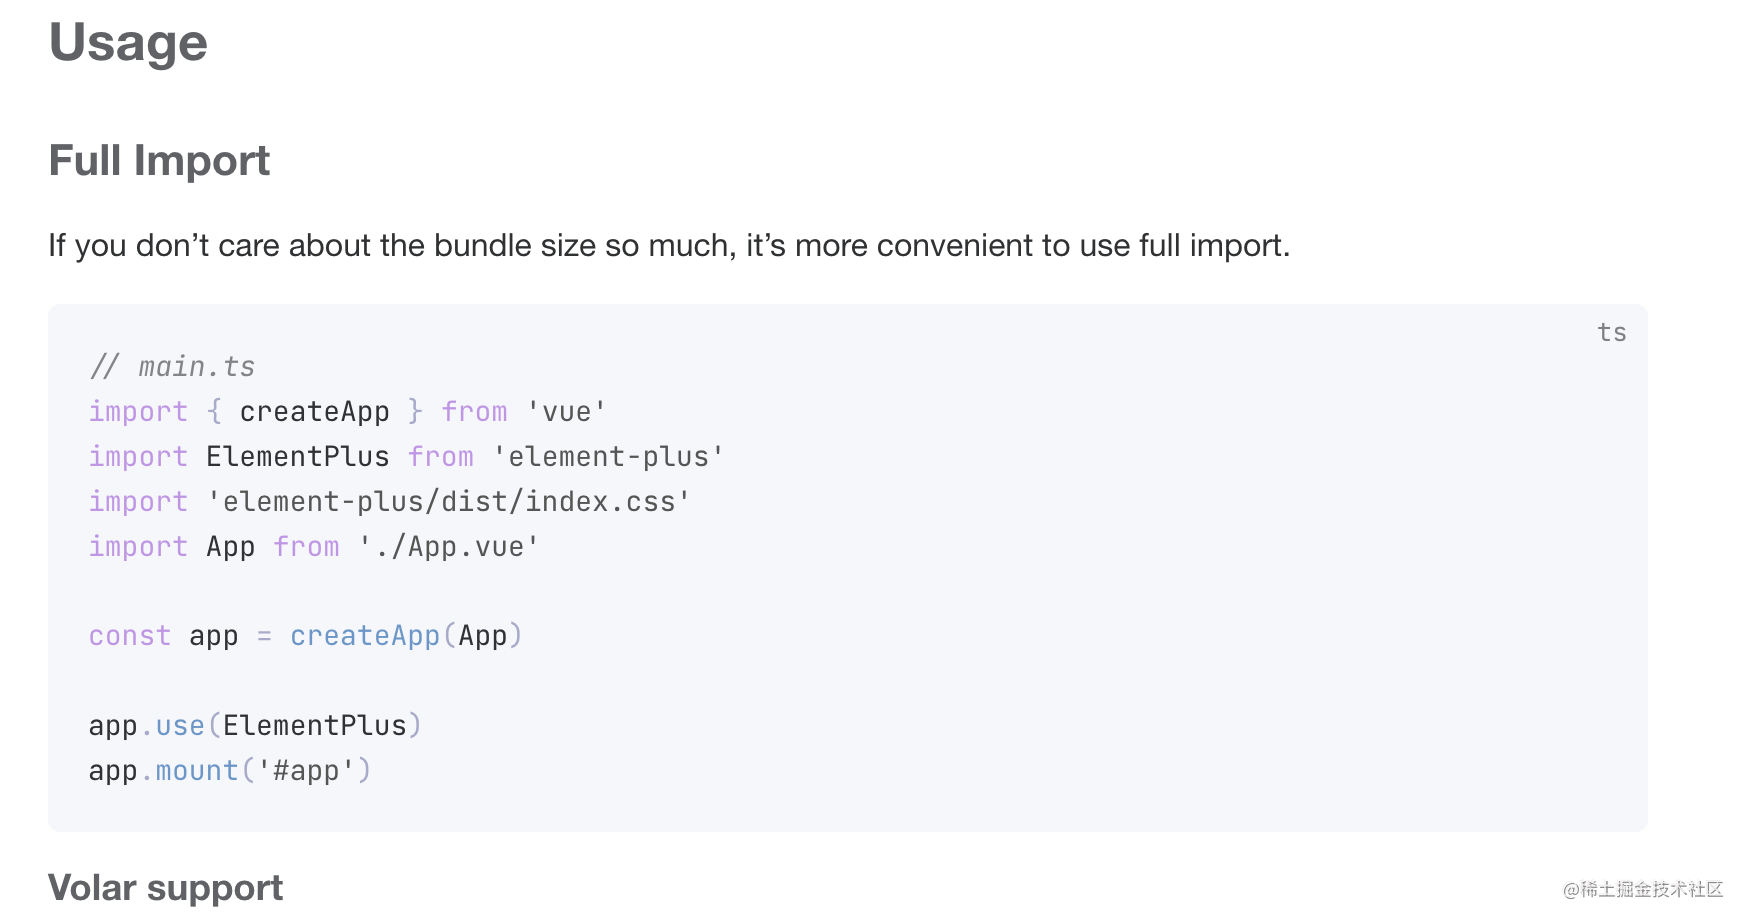The width and height of the screenshot is (1748, 924).
Task: Click the "Full Import" section heading
Action: coord(159,161)
